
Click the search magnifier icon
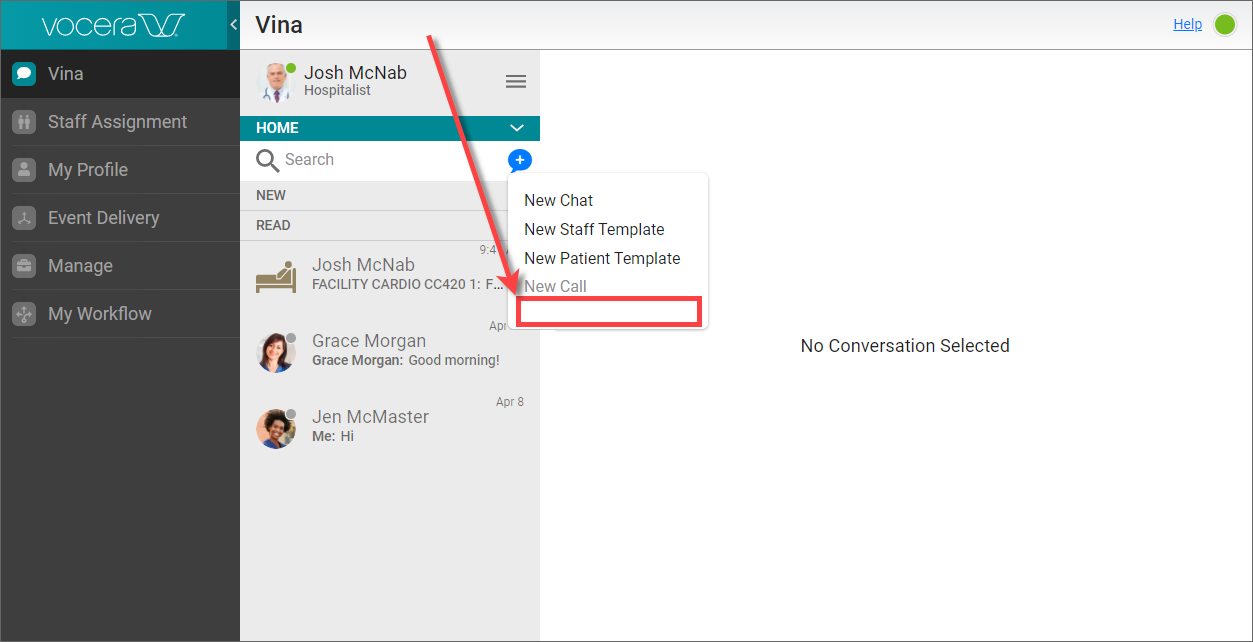click(x=267, y=160)
